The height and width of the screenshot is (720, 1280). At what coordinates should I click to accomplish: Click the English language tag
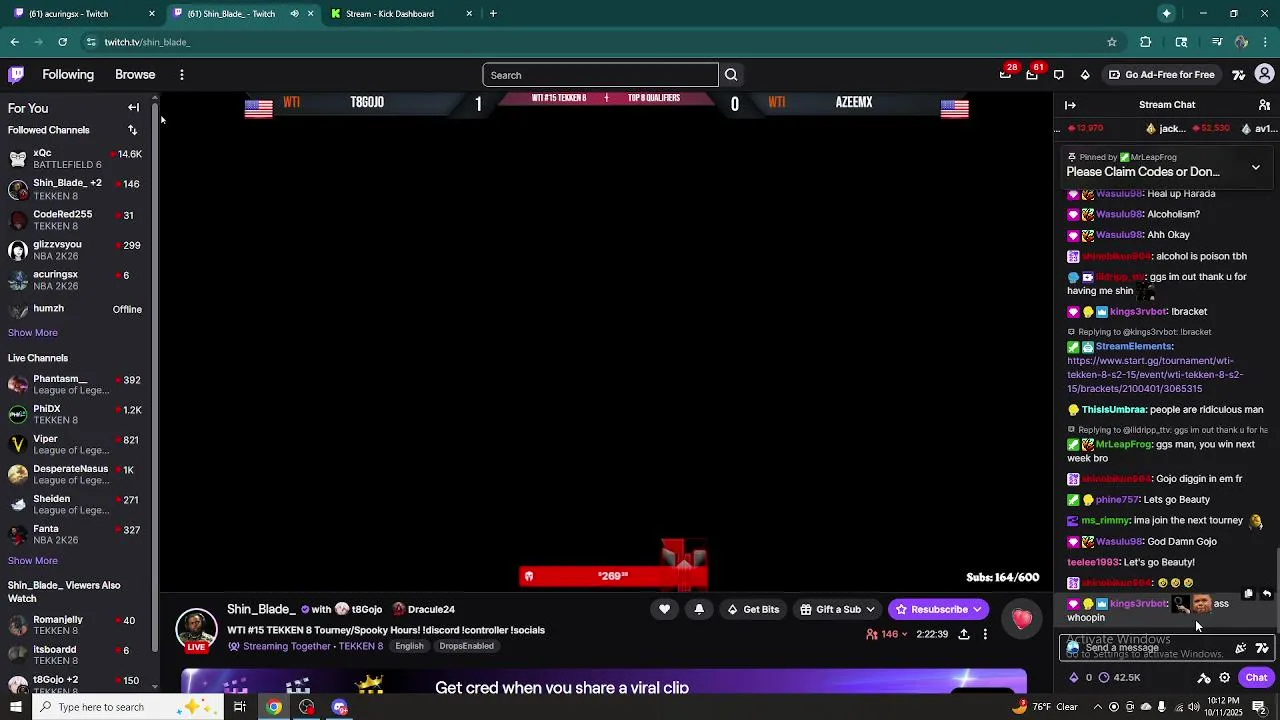coord(409,646)
